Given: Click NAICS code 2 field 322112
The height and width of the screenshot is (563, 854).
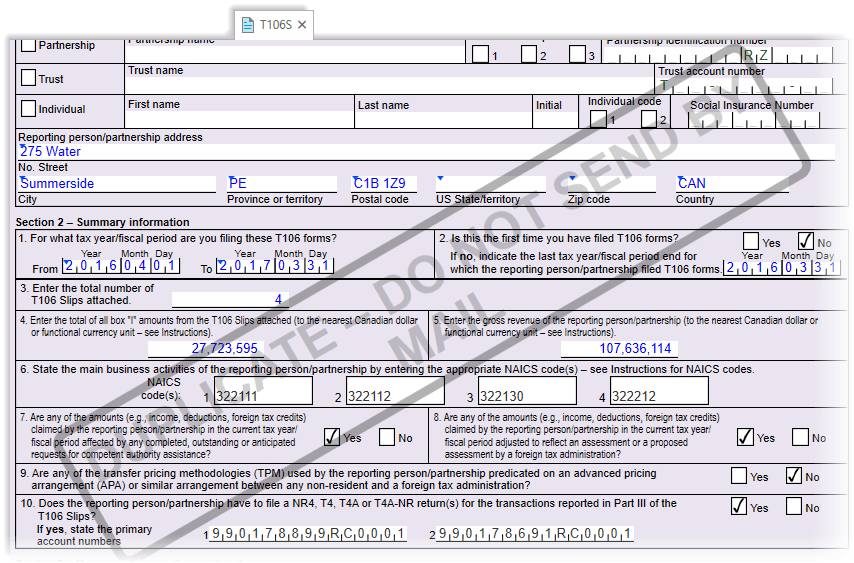Looking at the screenshot, I should (x=395, y=390).
